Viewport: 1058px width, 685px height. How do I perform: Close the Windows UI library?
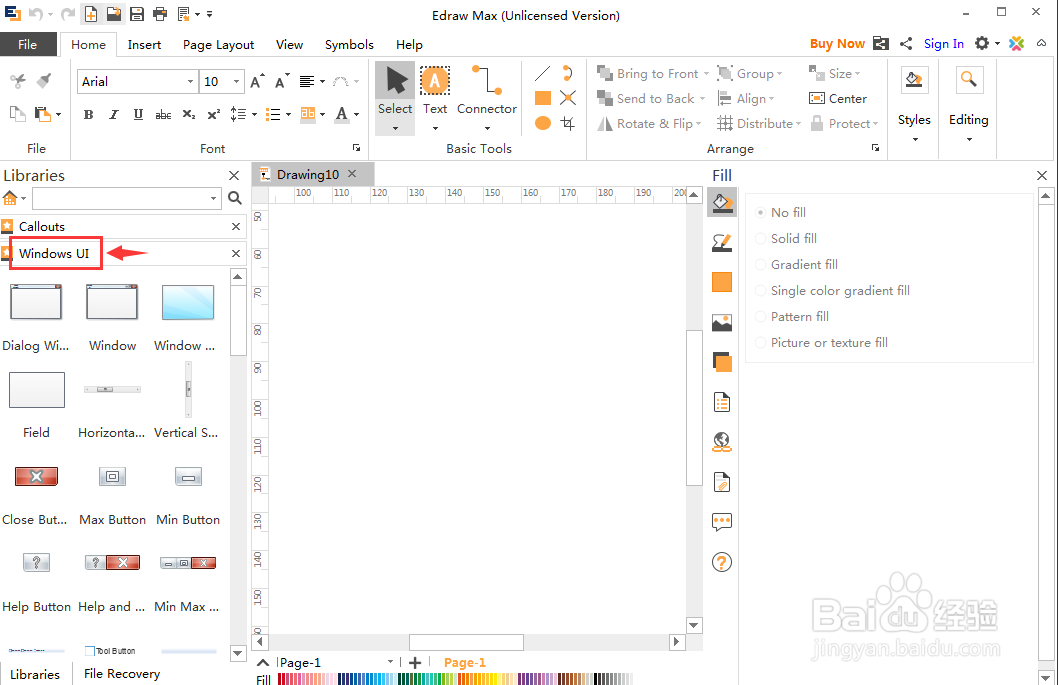(x=235, y=254)
